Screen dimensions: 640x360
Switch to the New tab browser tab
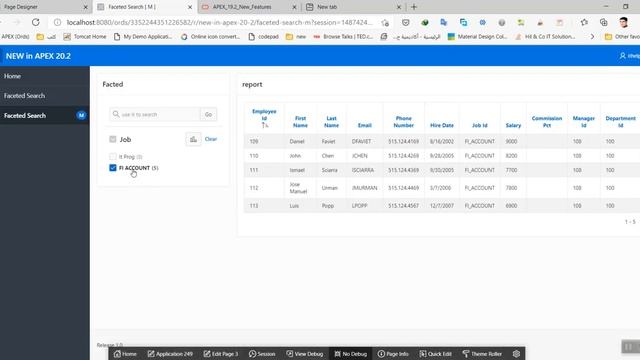pos(353,7)
